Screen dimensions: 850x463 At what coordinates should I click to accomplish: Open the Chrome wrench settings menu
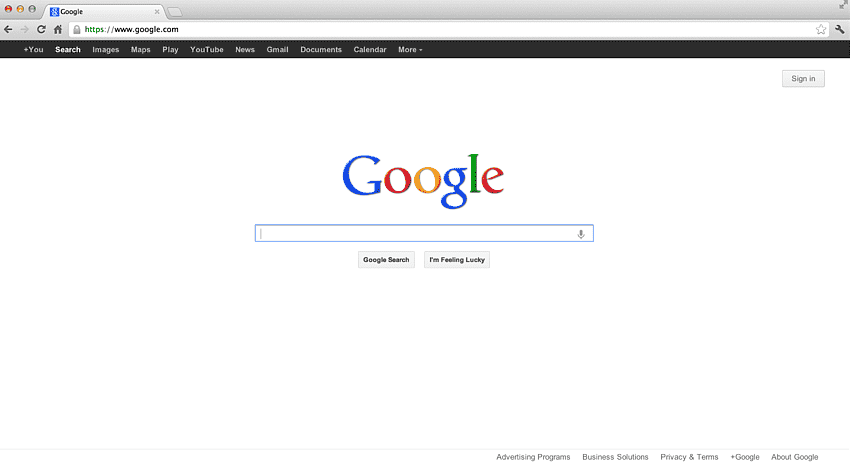(x=840, y=29)
